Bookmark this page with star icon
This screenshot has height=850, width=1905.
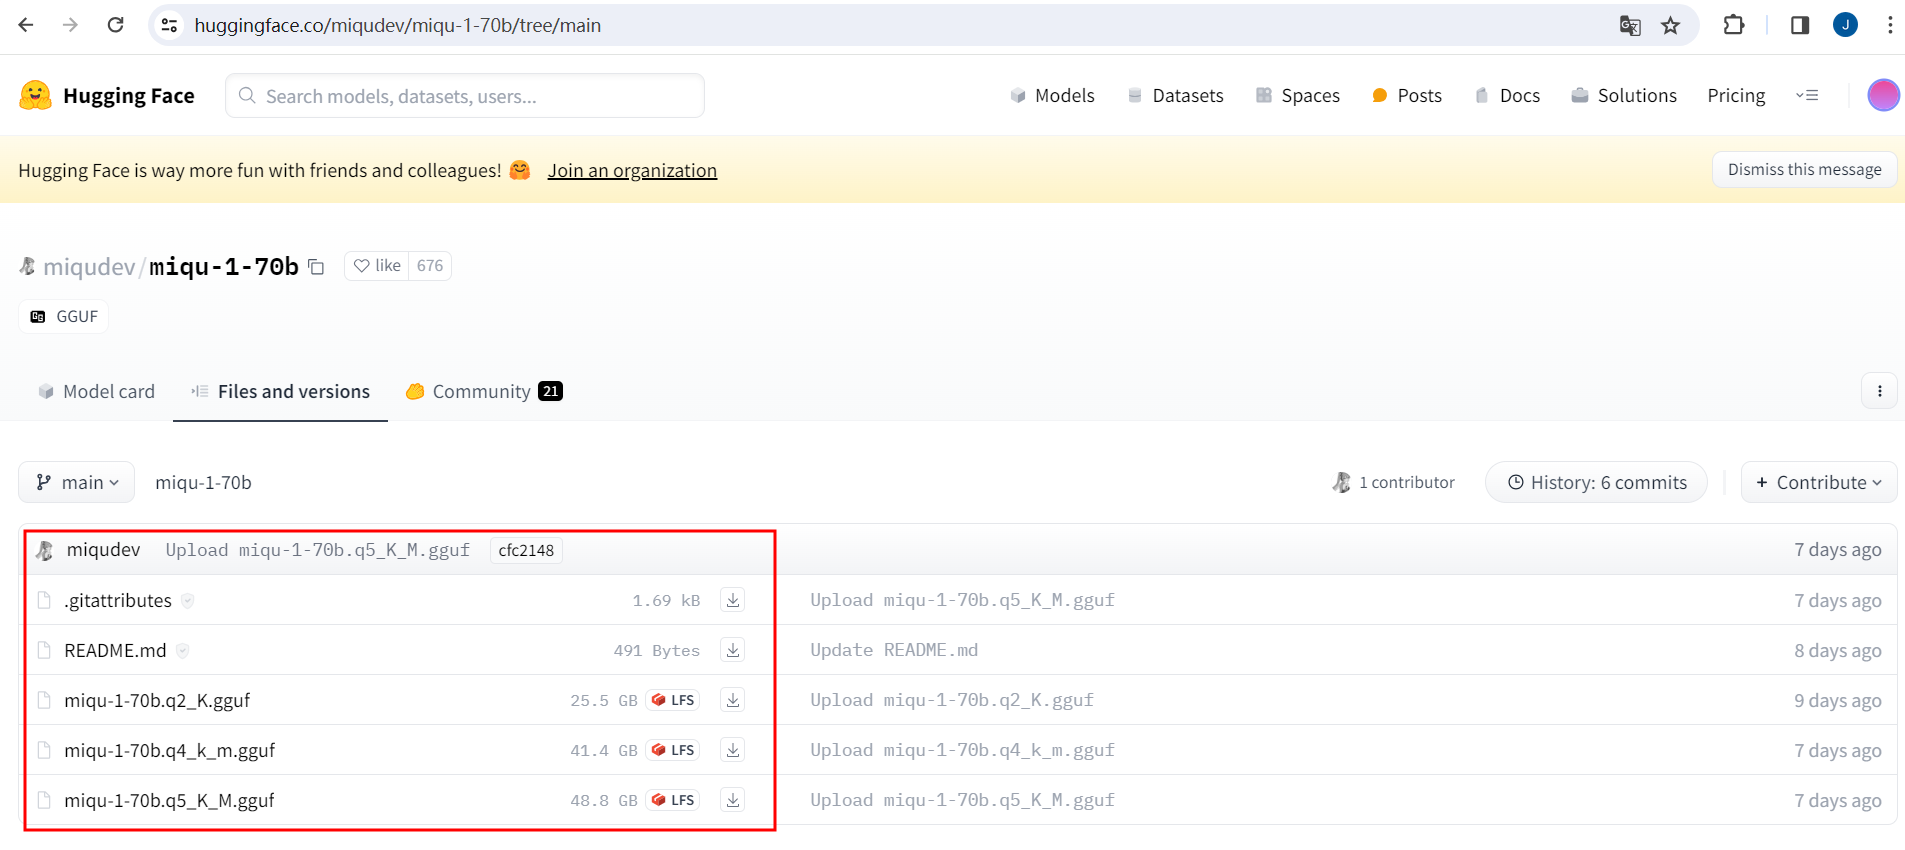click(x=1671, y=25)
